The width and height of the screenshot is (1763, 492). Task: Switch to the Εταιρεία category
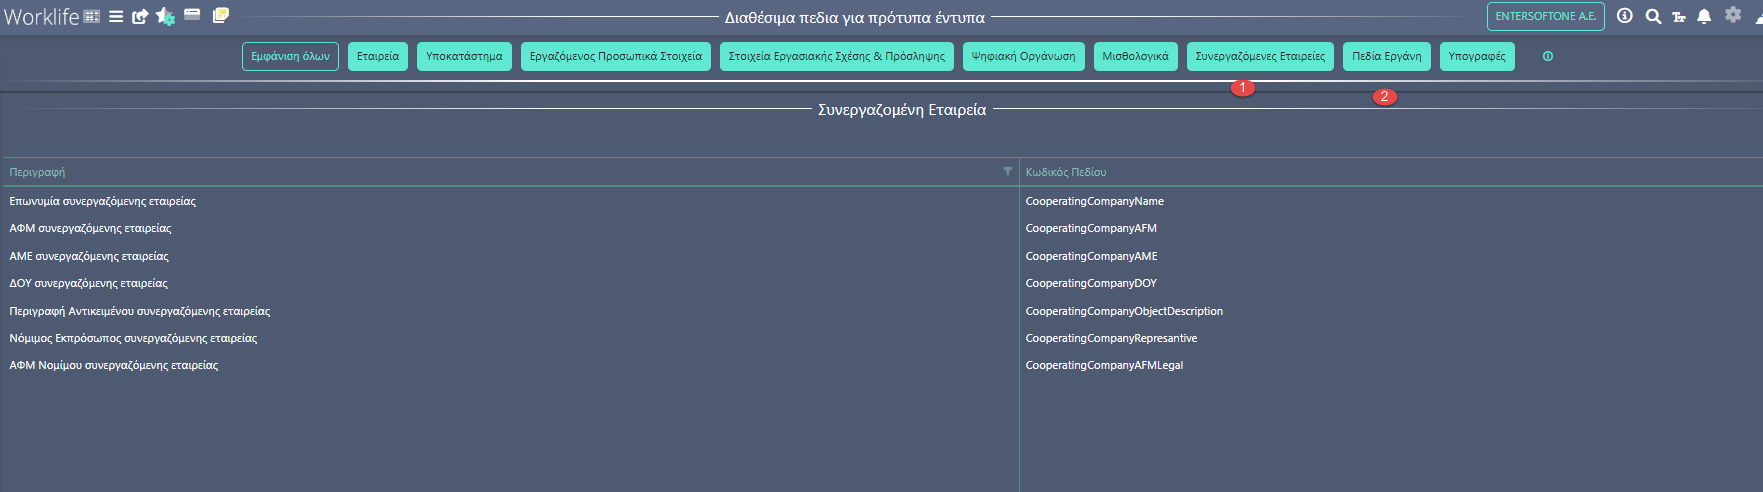(378, 56)
